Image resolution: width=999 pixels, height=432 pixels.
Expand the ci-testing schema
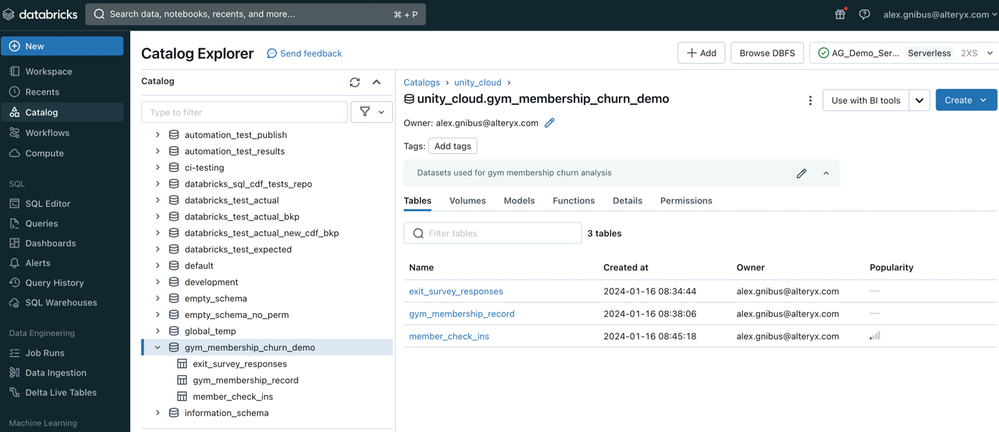[x=158, y=168]
